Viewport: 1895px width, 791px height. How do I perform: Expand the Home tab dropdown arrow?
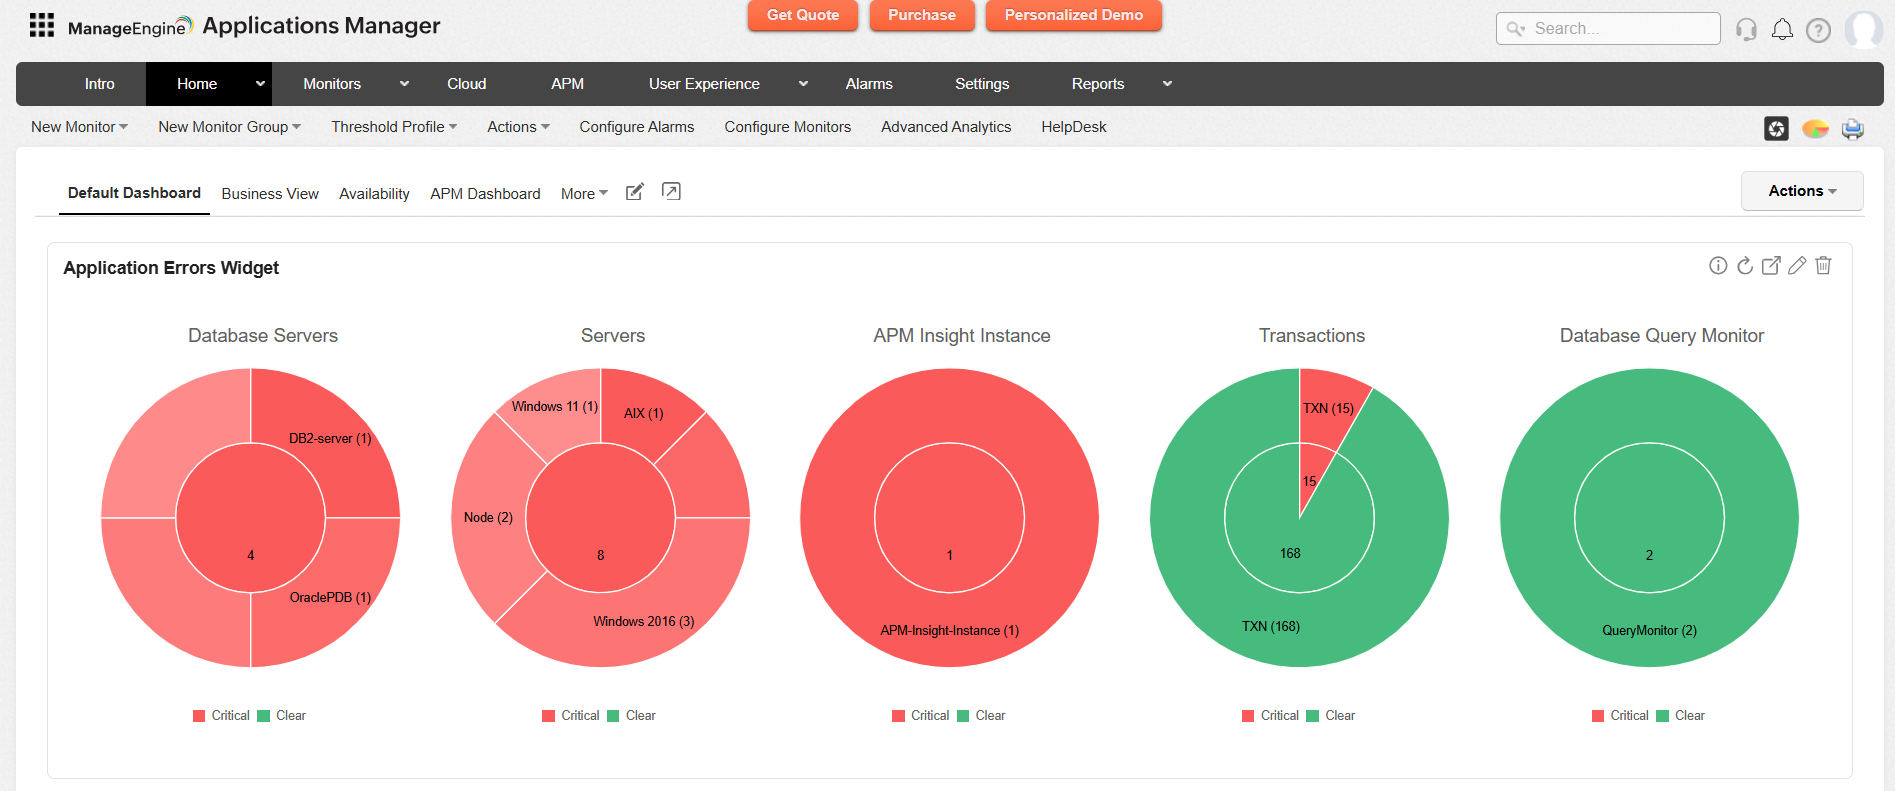(x=260, y=84)
